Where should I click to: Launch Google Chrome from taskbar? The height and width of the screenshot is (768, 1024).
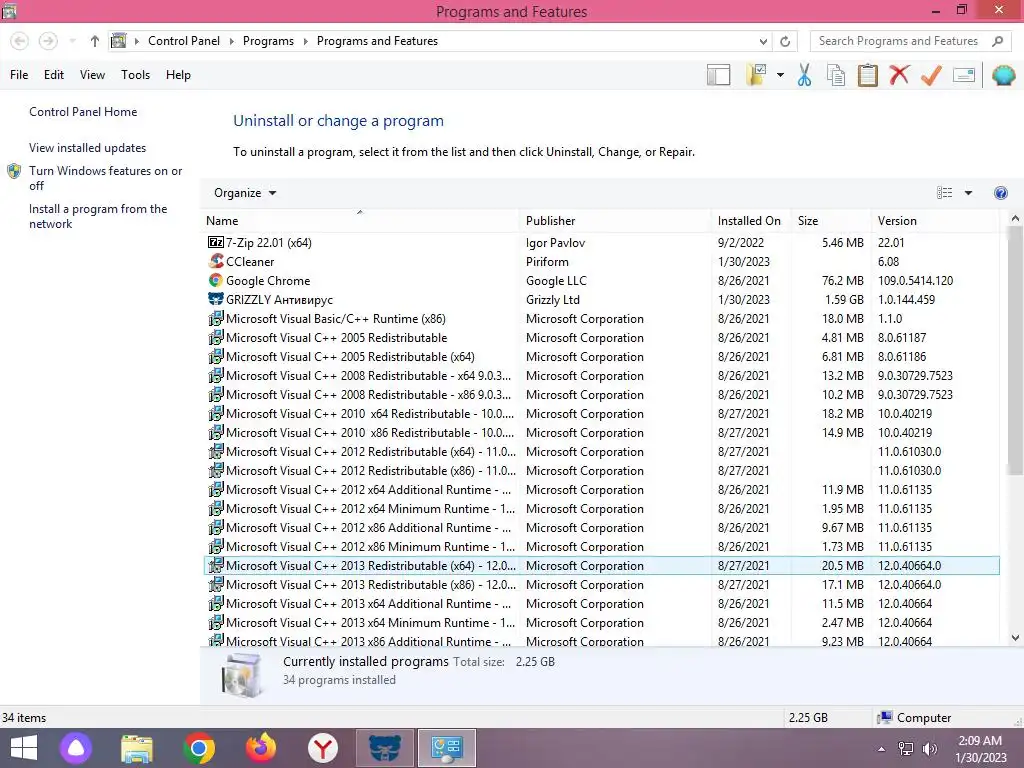199,748
